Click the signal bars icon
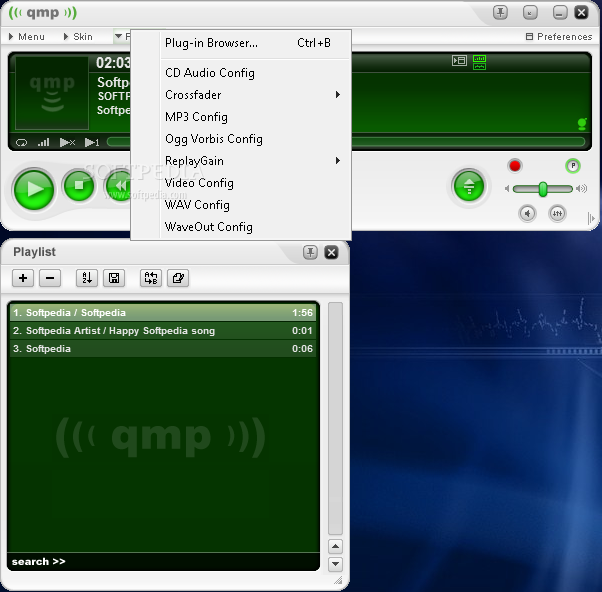Viewport: 602px width, 592px height. (x=43, y=142)
